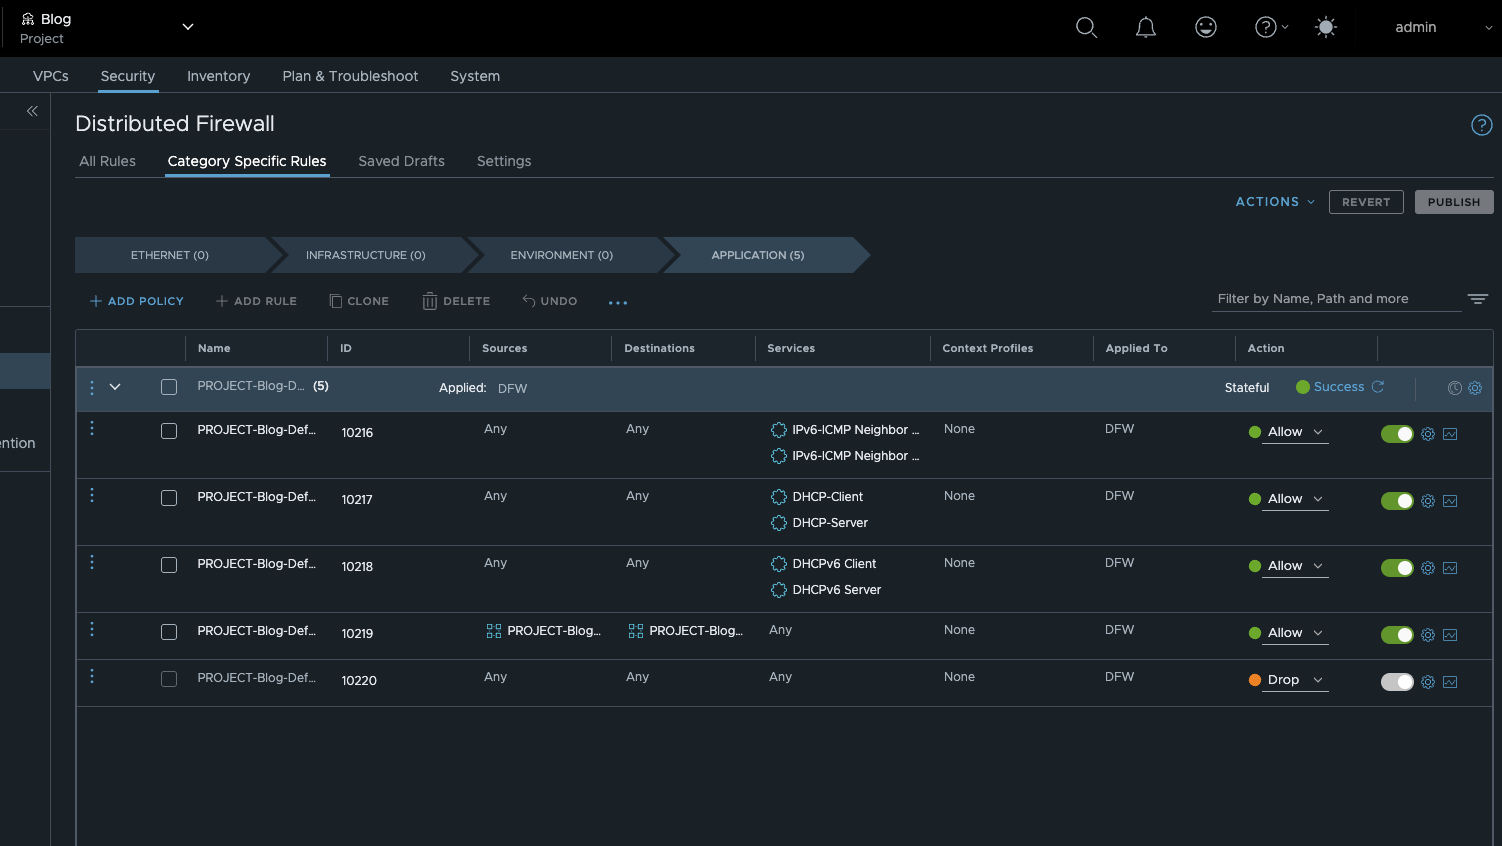Open settings gear for the Drop rule 10220
The width and height of the screenshot is (1502, 846).
pos(1427,681)
